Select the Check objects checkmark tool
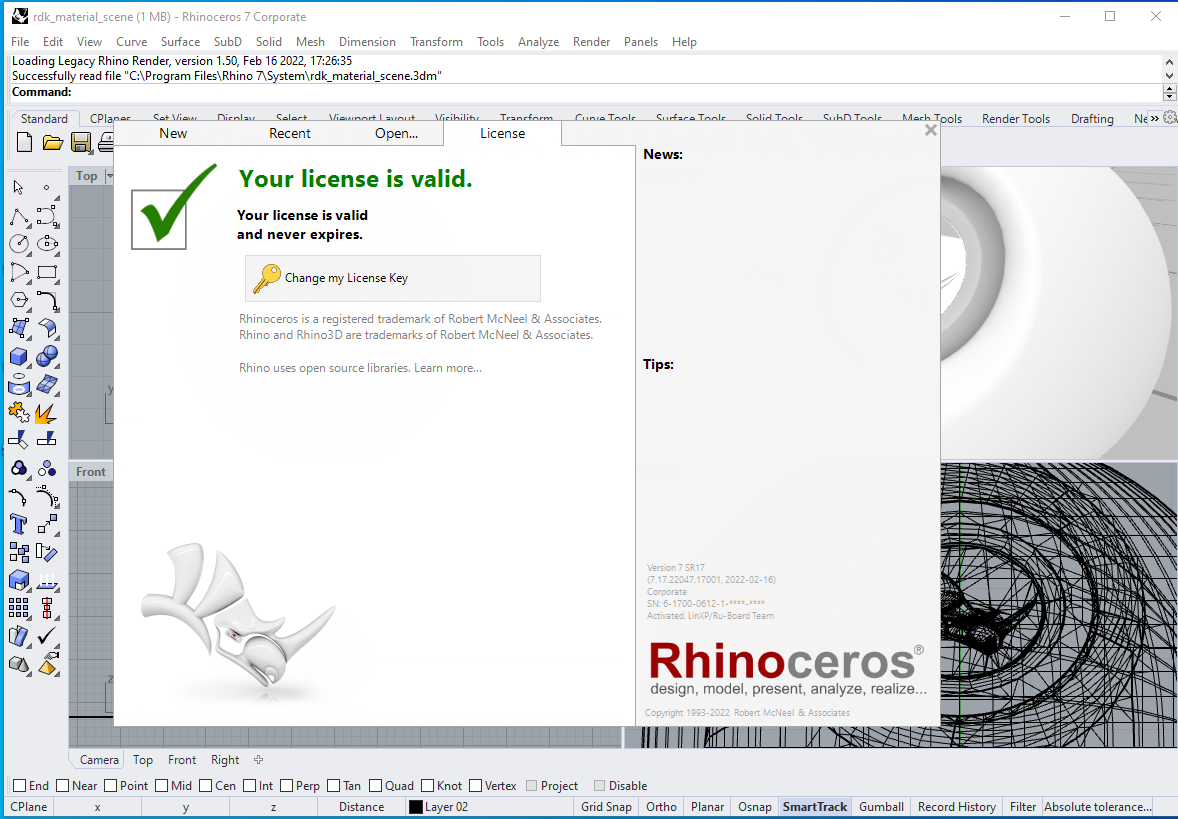Viewport: 1178px width, 819px height. click(x=47, y=636)
